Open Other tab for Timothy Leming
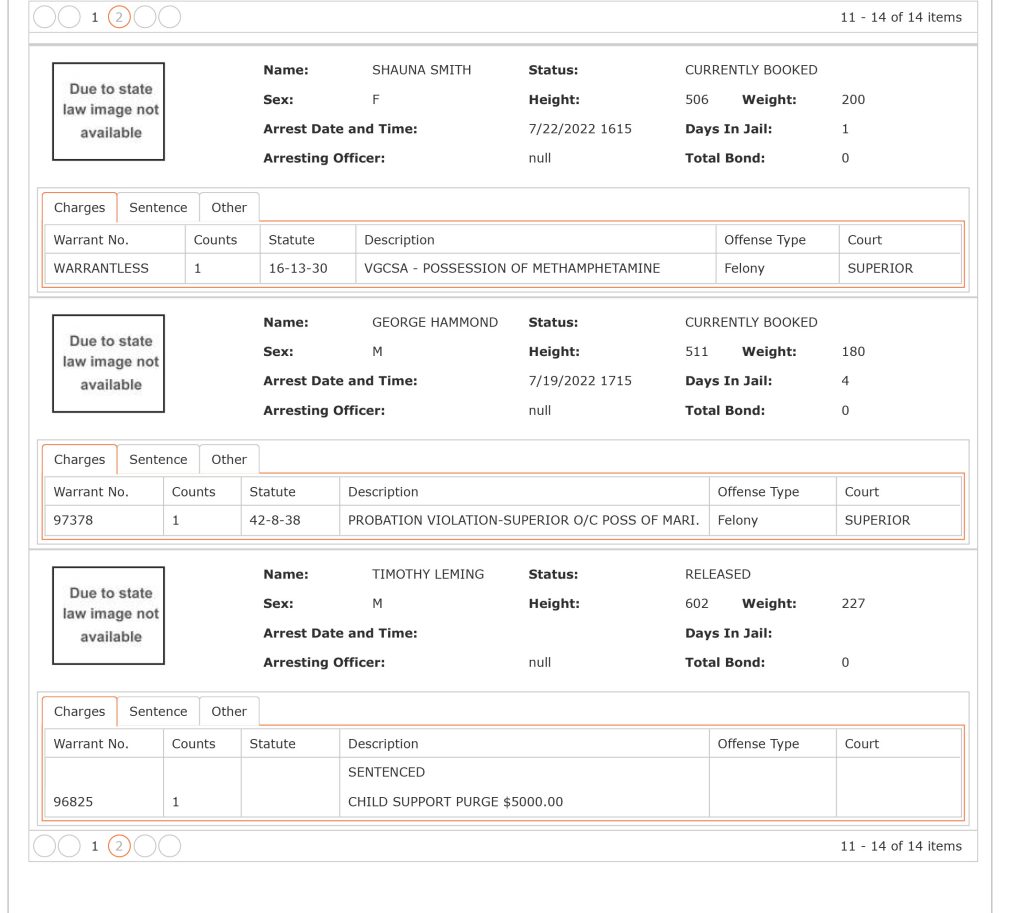This screenshot has height=913, width=1024. [x=229, y=712]
